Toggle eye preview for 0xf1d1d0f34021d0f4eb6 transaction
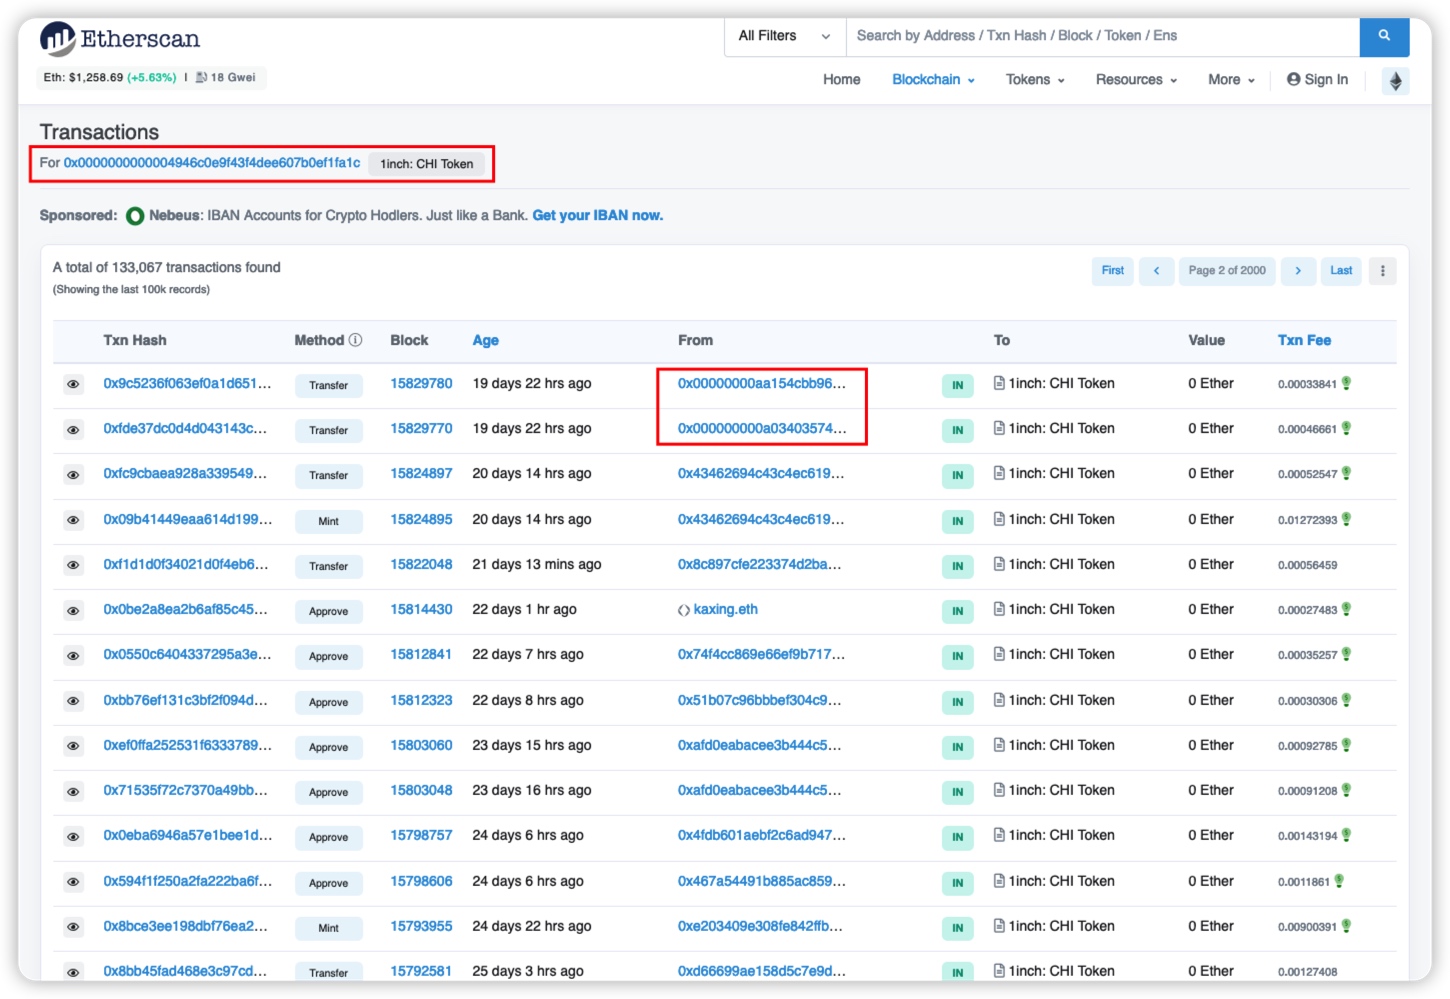Image resolution: width=1450 pixels, height=999 pixels. coord(73,565)
